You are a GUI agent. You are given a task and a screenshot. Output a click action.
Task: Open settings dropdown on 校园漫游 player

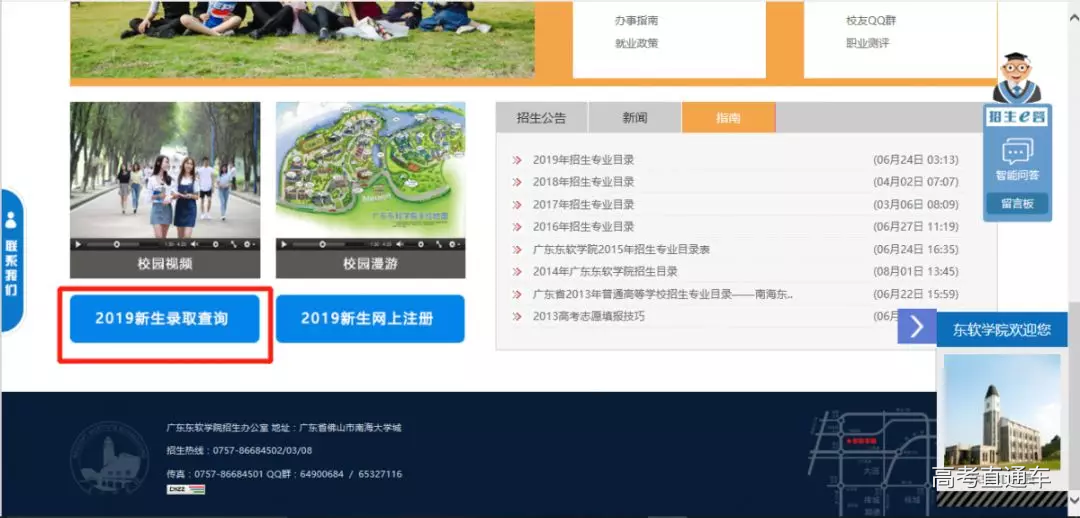[x=455, y=244]
